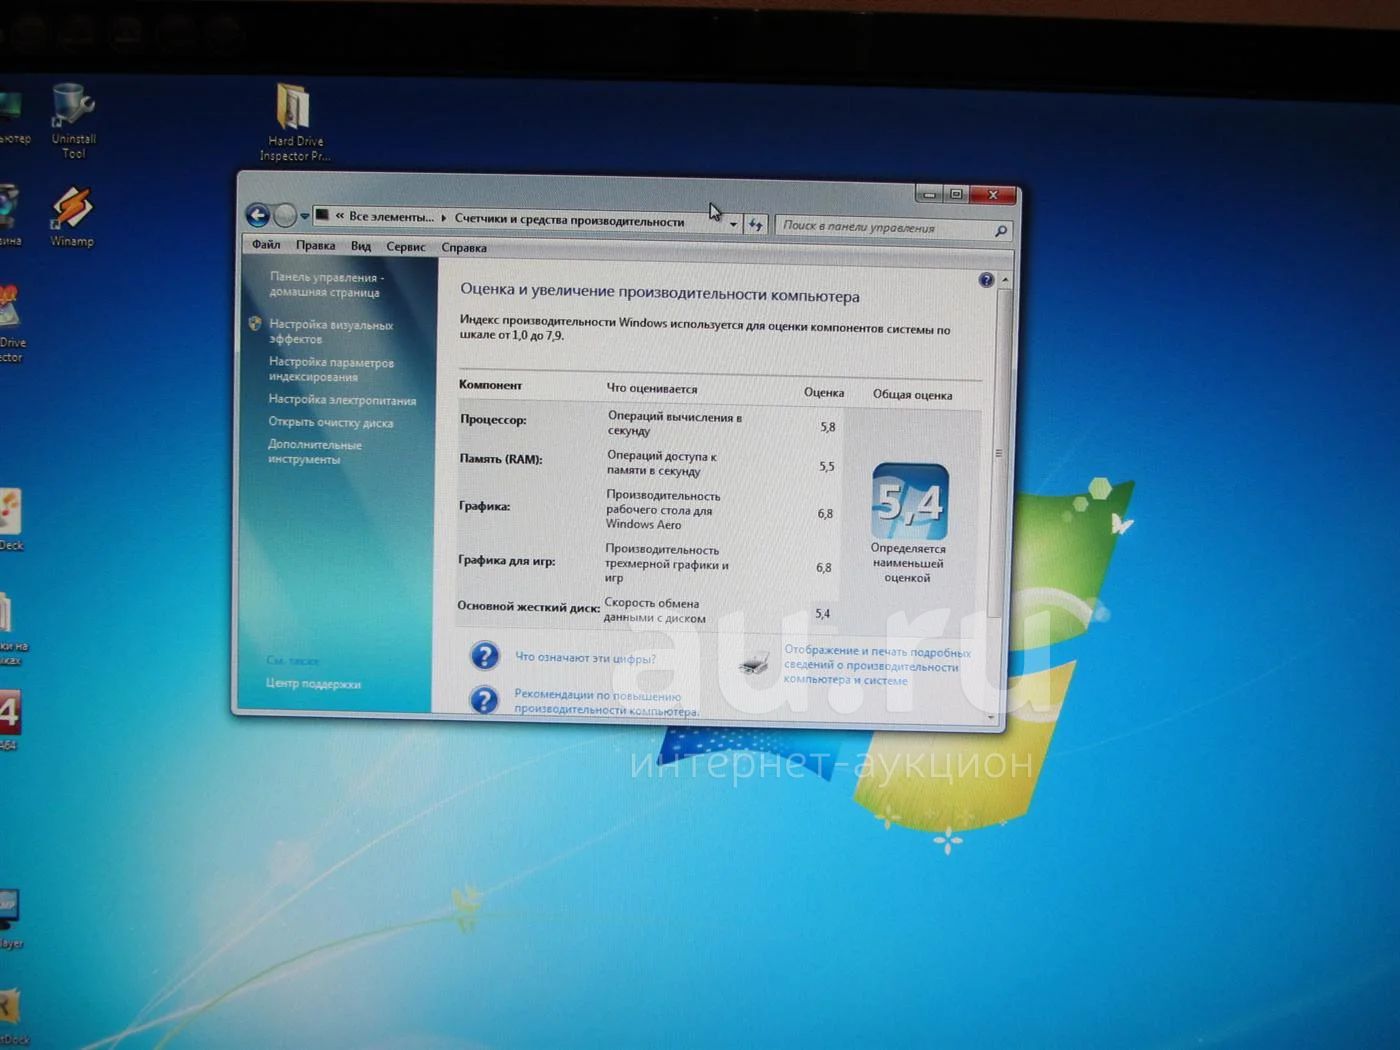Select the Графика для игр row label
Viewport: 1400px width, 1050px height.
click(507, 561)
